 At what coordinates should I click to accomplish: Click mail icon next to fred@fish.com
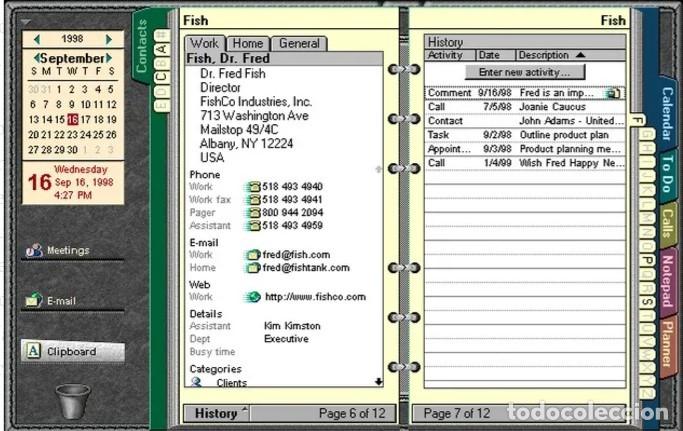252,255
